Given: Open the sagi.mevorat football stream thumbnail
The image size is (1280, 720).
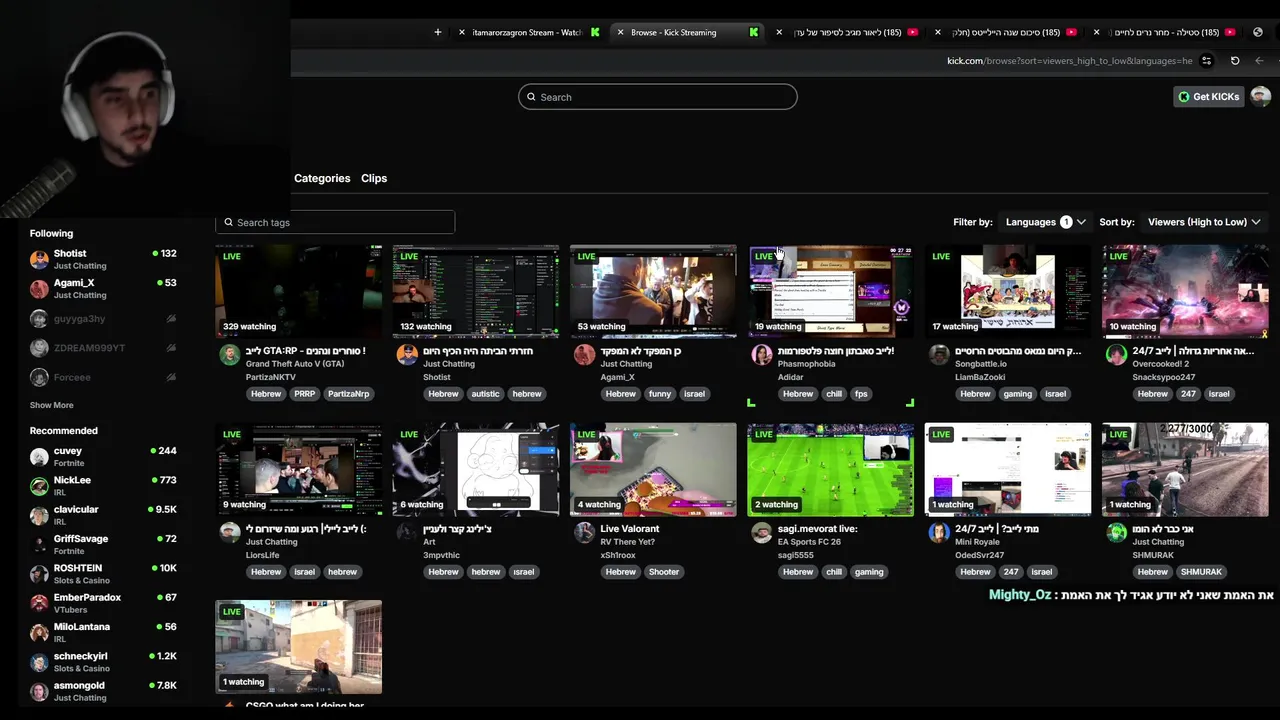Looking at the screenshot, I should [830, 469].
